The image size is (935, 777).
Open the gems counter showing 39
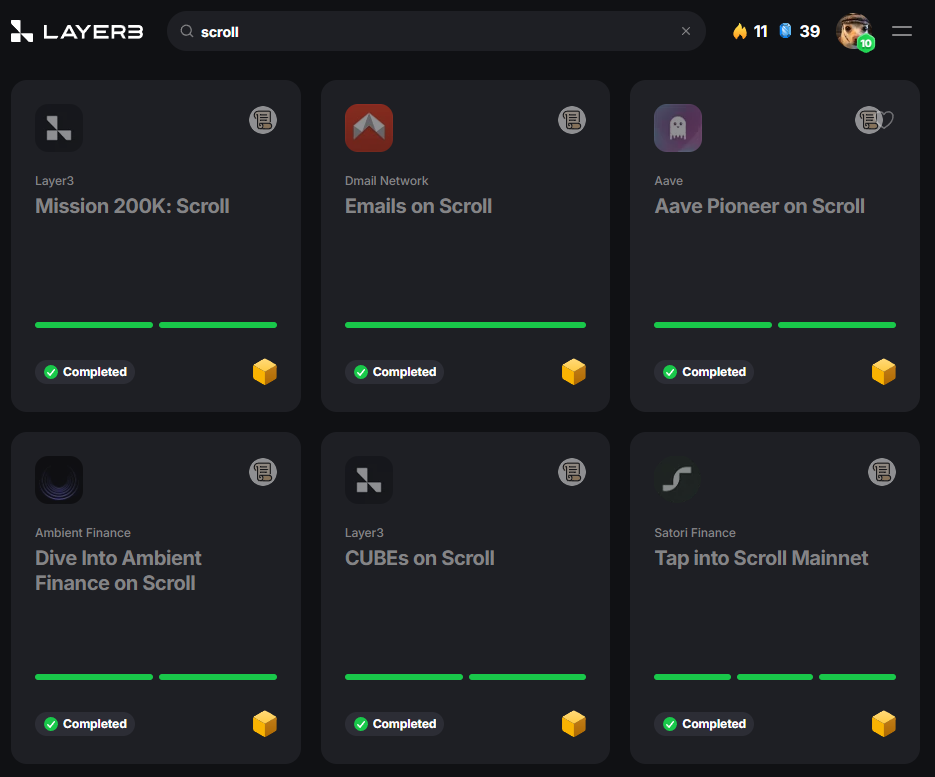click(800, 31)
